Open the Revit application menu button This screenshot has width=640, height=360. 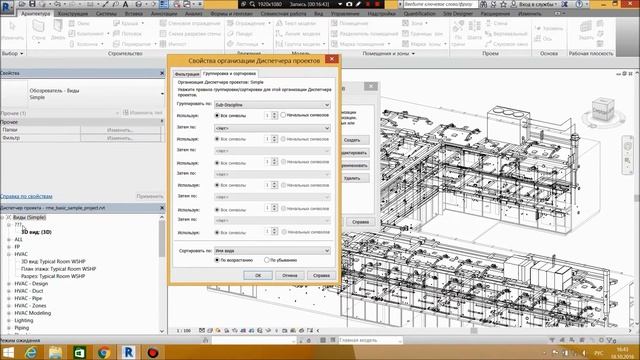click(x=7, y=7)
